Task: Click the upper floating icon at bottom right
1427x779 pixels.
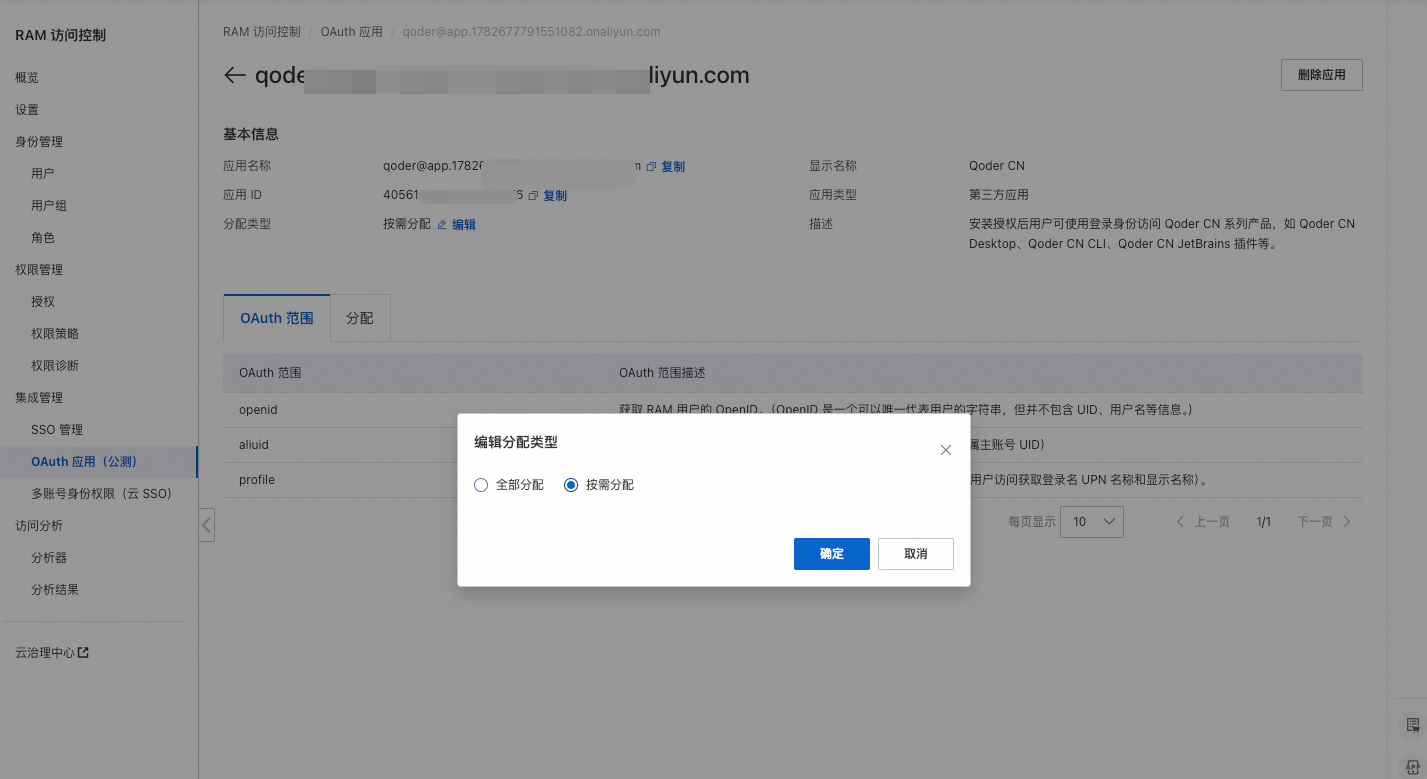Action: point(1413,725)
